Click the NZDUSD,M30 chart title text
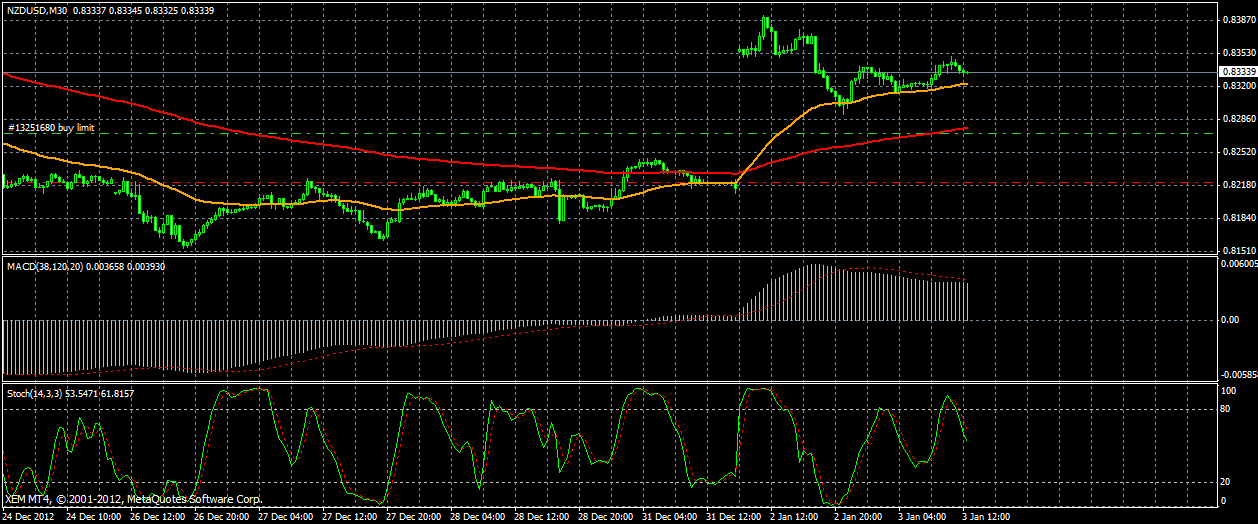 coord(37,9)
